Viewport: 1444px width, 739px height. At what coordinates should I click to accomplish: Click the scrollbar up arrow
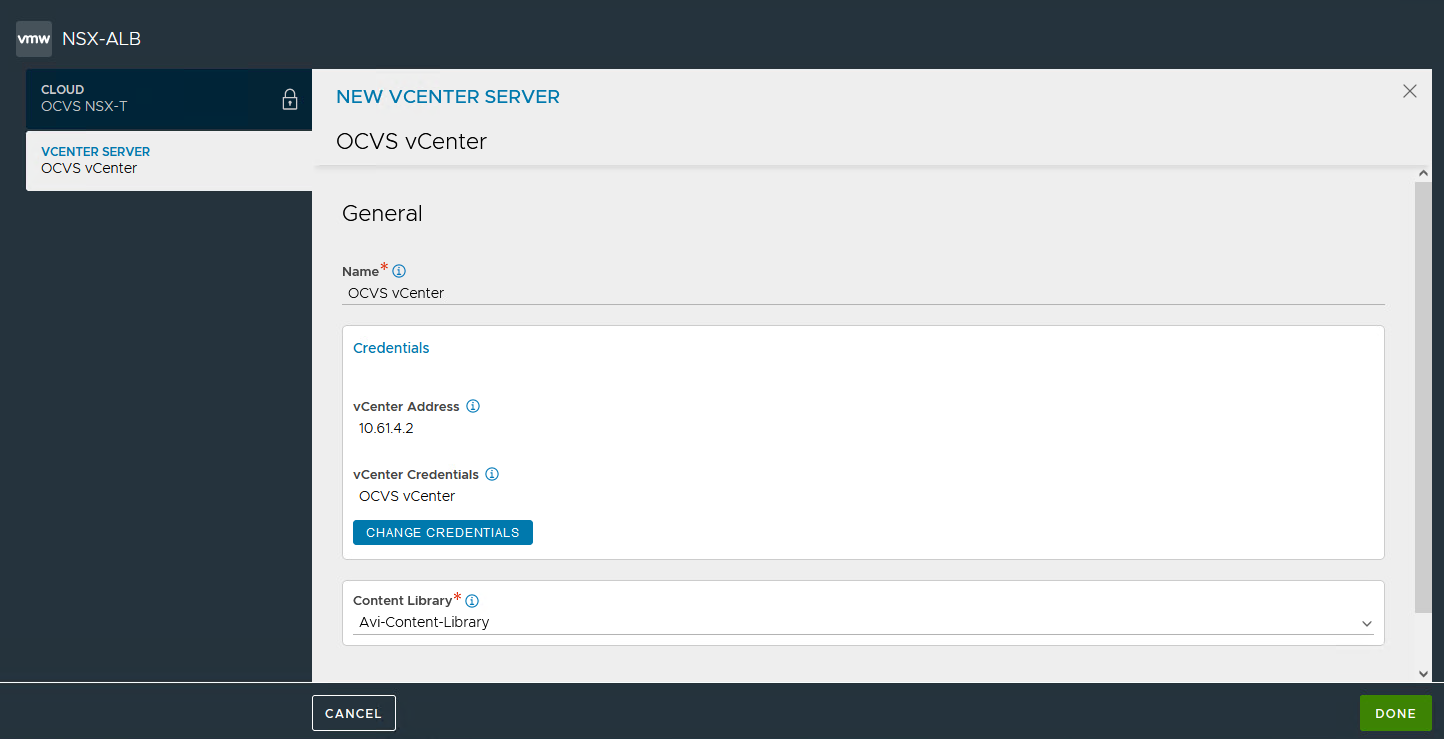point(1423,174)
